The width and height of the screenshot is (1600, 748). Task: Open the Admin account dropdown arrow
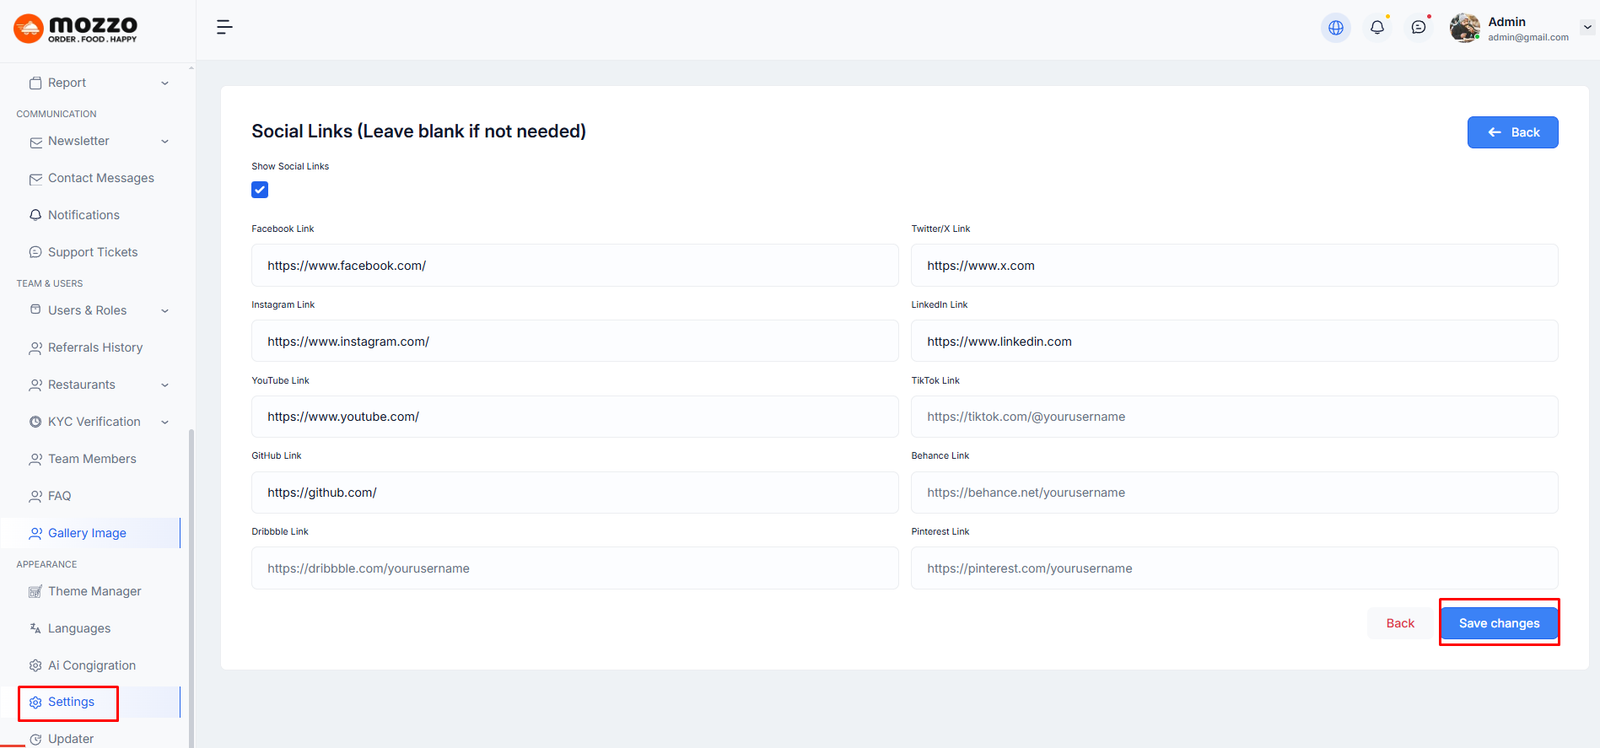click(x=1587, y=27)
